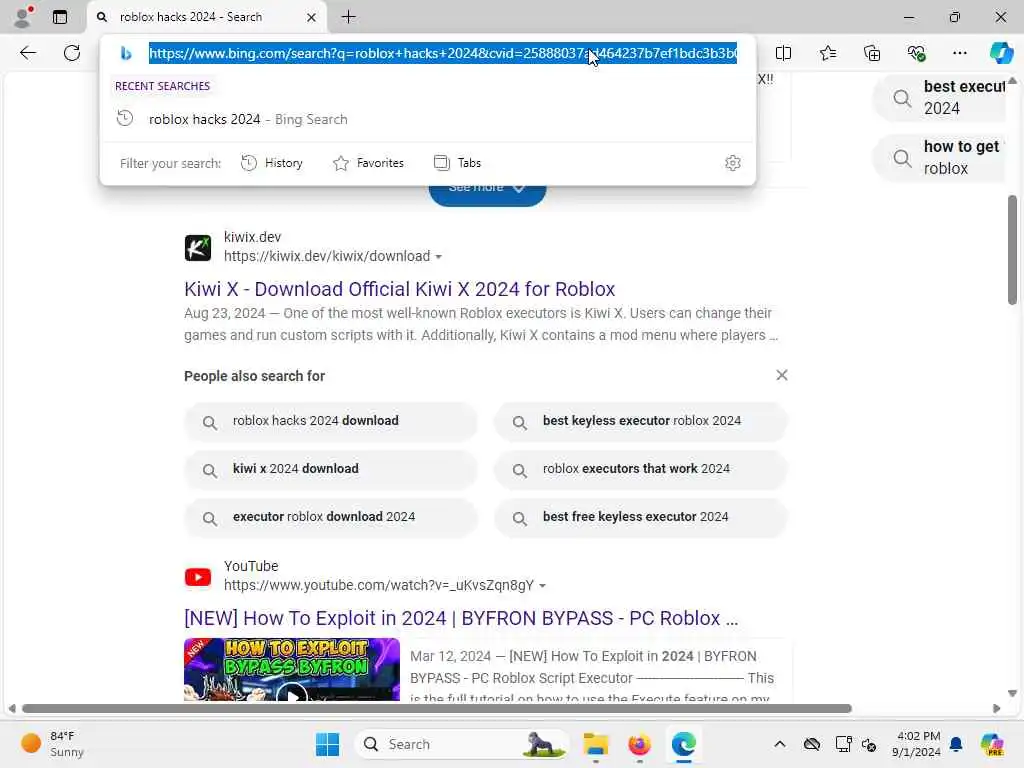This screenshot has height=768, width=1024.
Task: Filter address bar search by Favorites
Action: pos(368,163)
